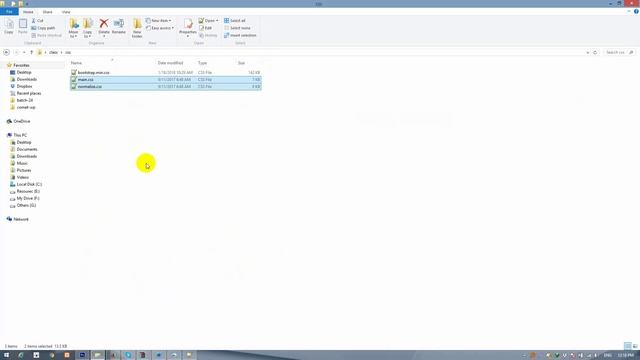The image size is (640, 360).
Task: Select the main.css file
Action: pos(165,79)
